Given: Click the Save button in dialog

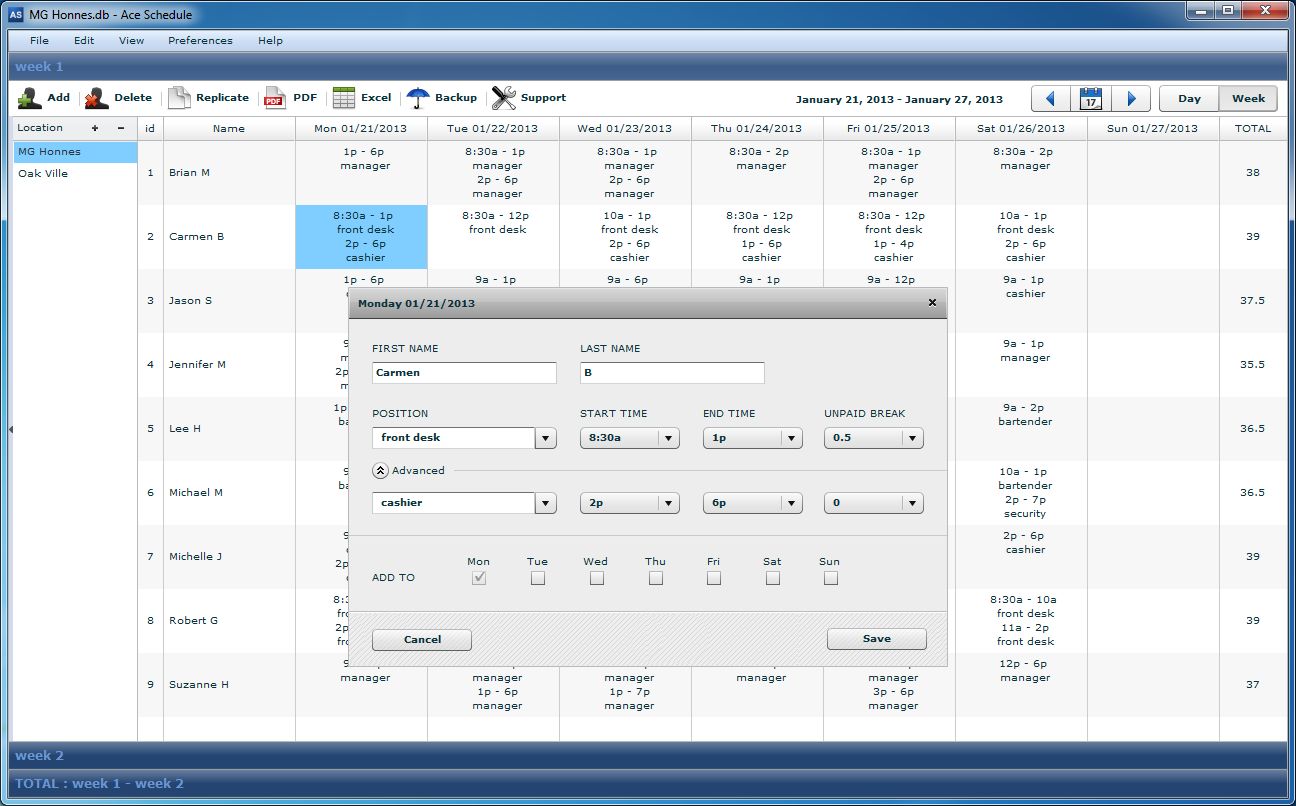Looking at the screenshot, I should click(876, 639).
